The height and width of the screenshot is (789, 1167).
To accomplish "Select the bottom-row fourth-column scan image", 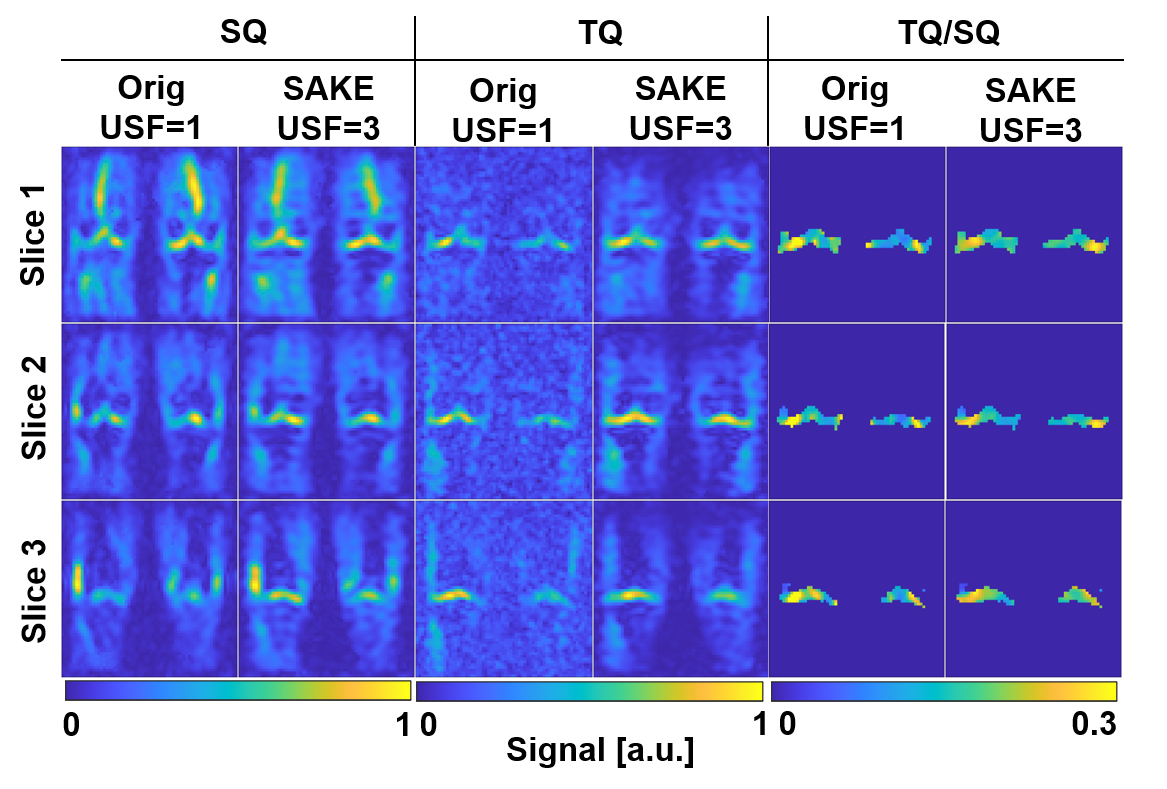I will (681, 589).
